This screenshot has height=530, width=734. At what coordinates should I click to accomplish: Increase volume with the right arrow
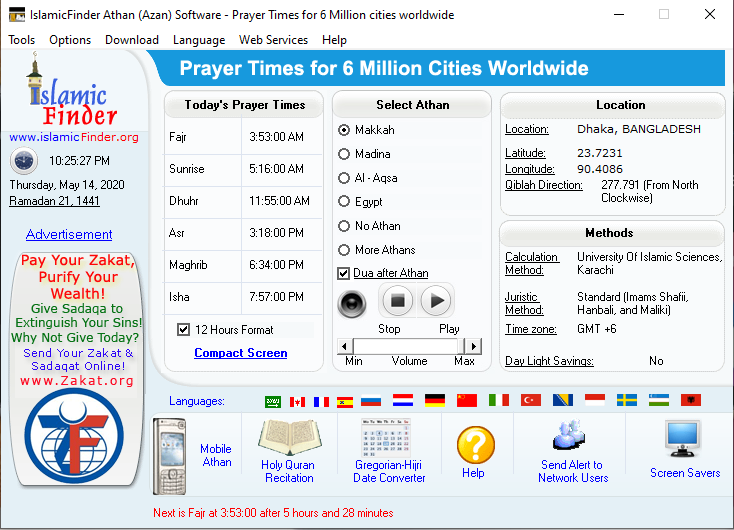click(474, 346)
